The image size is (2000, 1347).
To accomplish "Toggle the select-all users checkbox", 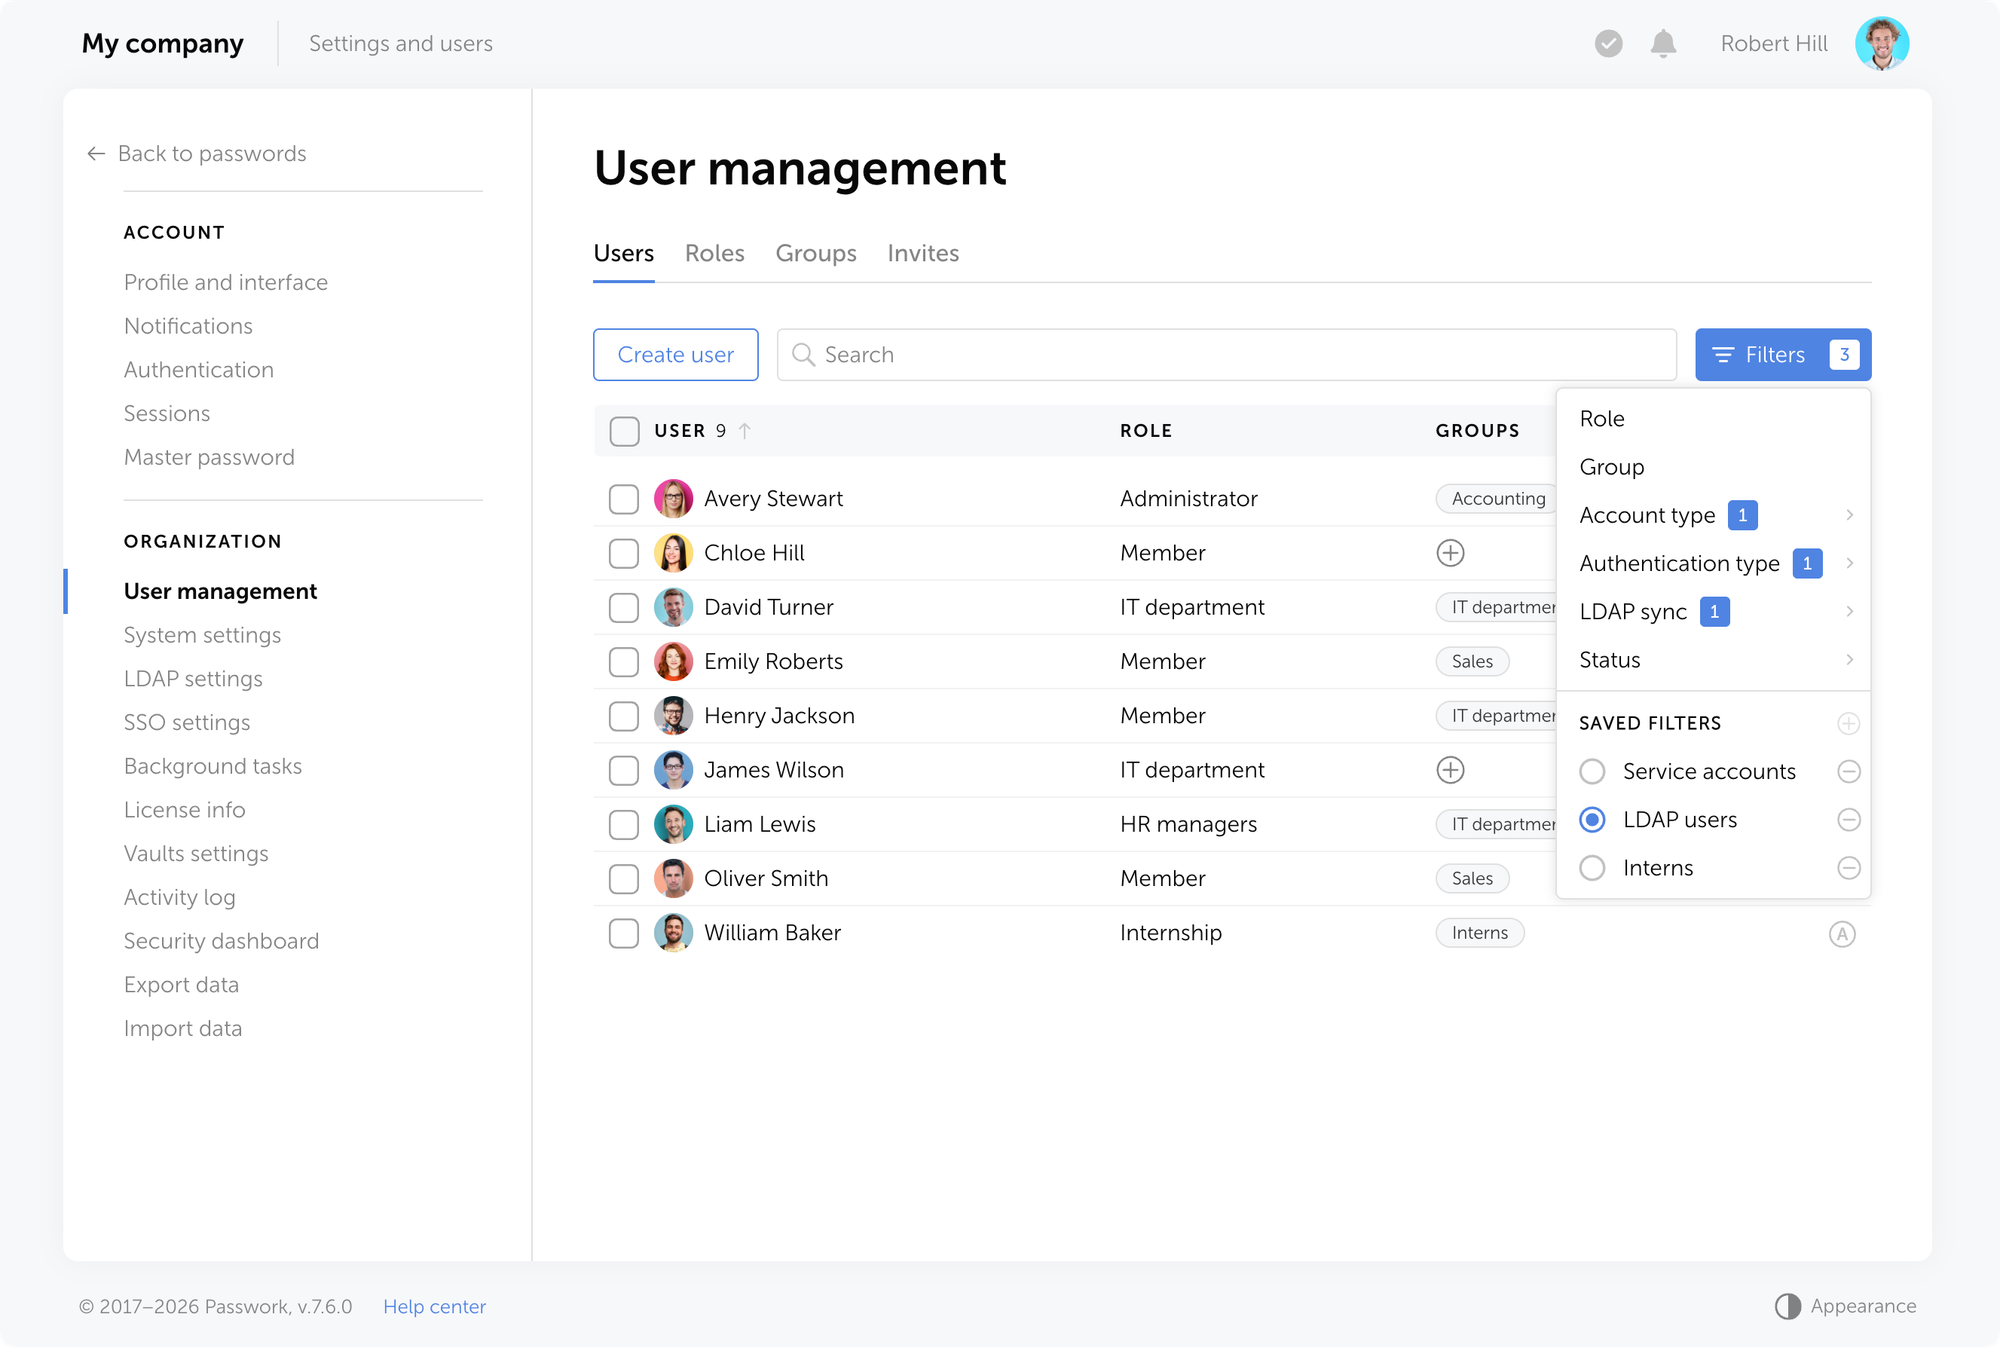I will point(624,431).
